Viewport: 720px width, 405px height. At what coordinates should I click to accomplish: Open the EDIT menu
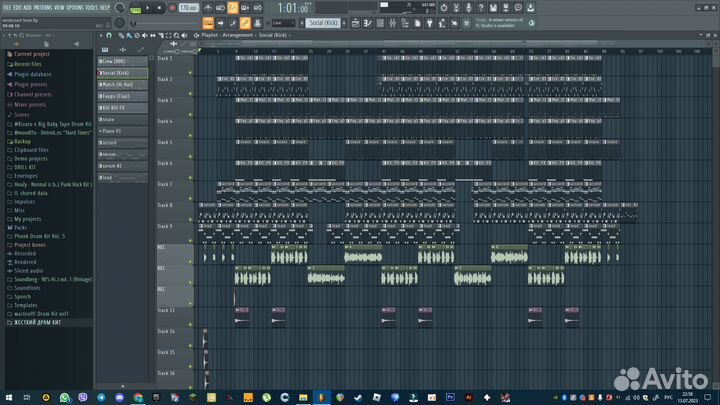pos(17,8)
